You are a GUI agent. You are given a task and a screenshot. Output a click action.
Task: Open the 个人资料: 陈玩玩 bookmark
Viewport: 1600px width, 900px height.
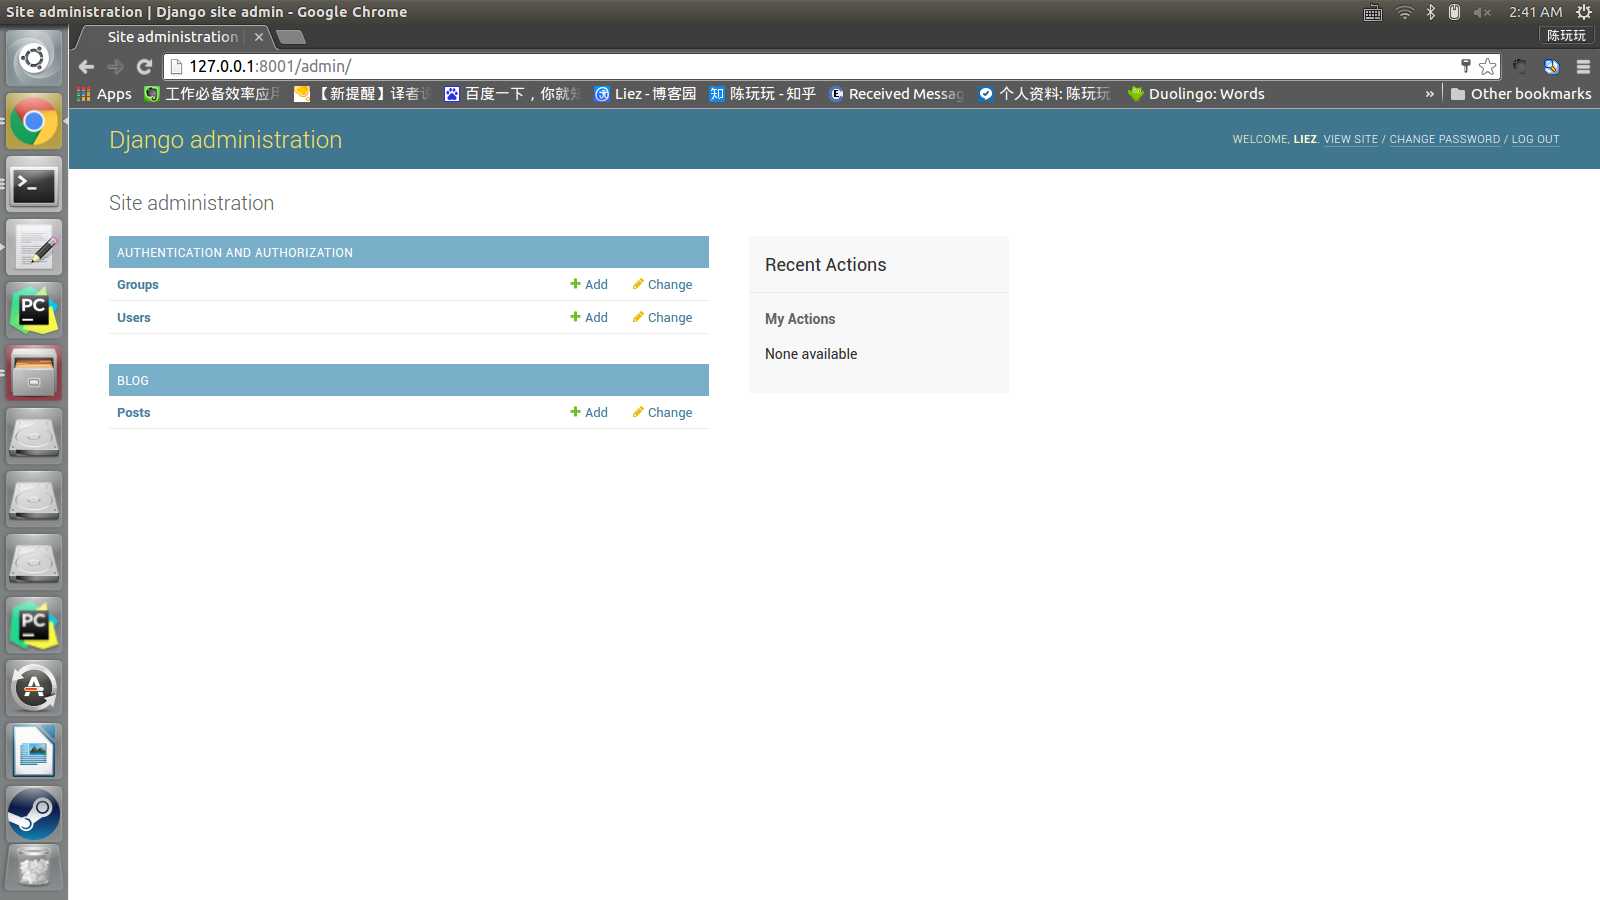point(1045,94)
